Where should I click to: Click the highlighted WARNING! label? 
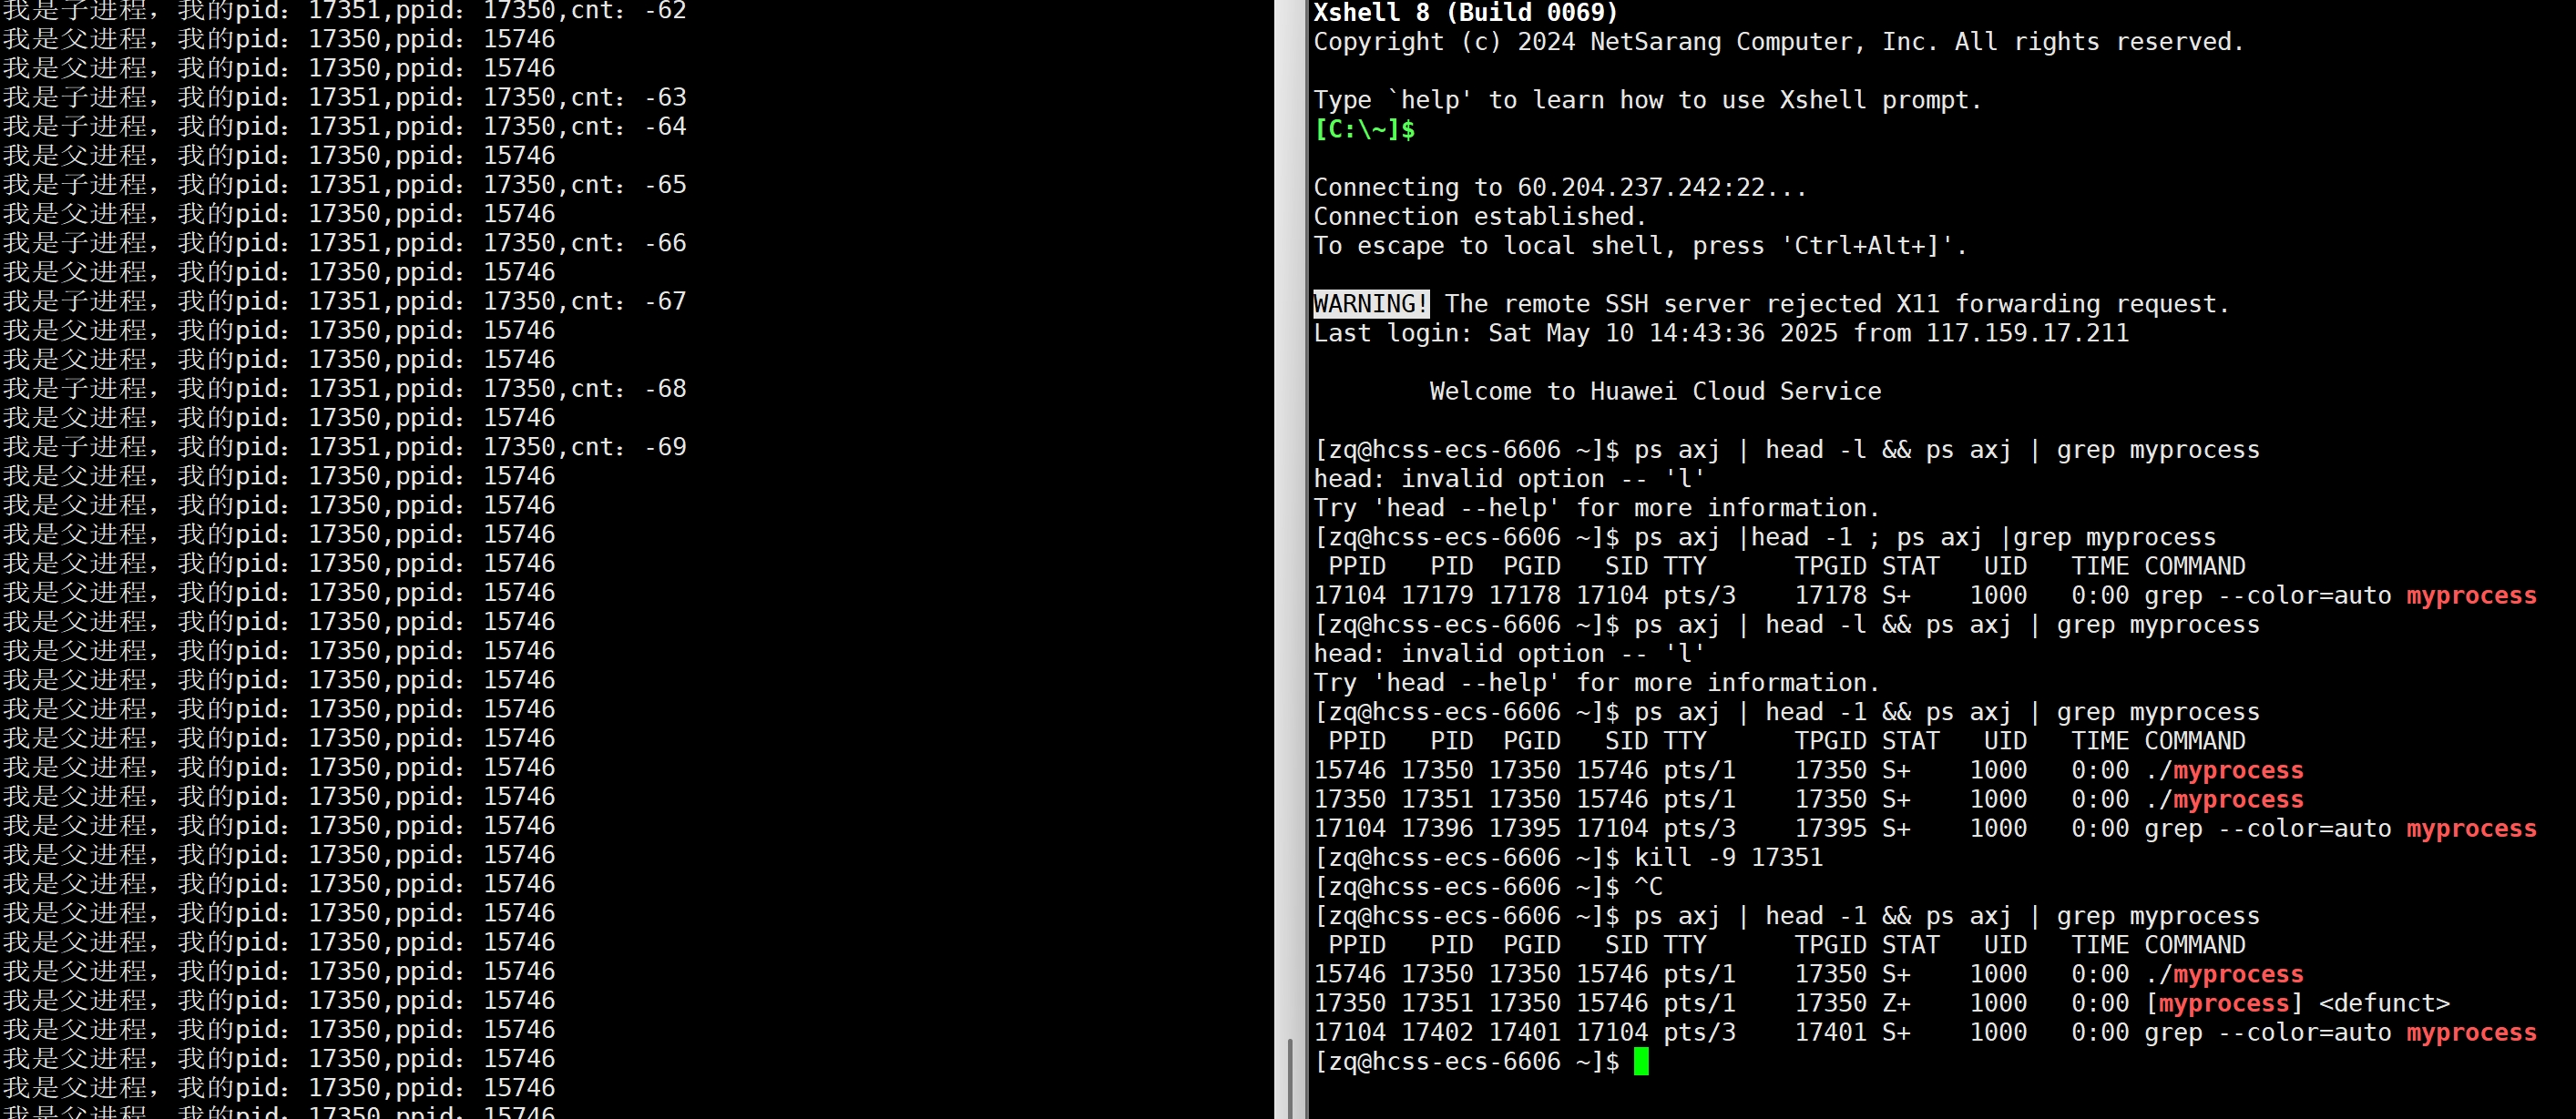(1370, 304)
